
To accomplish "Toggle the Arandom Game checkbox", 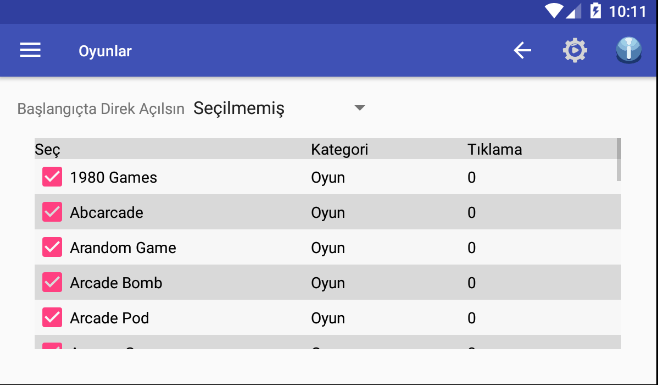I will click(52, 247).
